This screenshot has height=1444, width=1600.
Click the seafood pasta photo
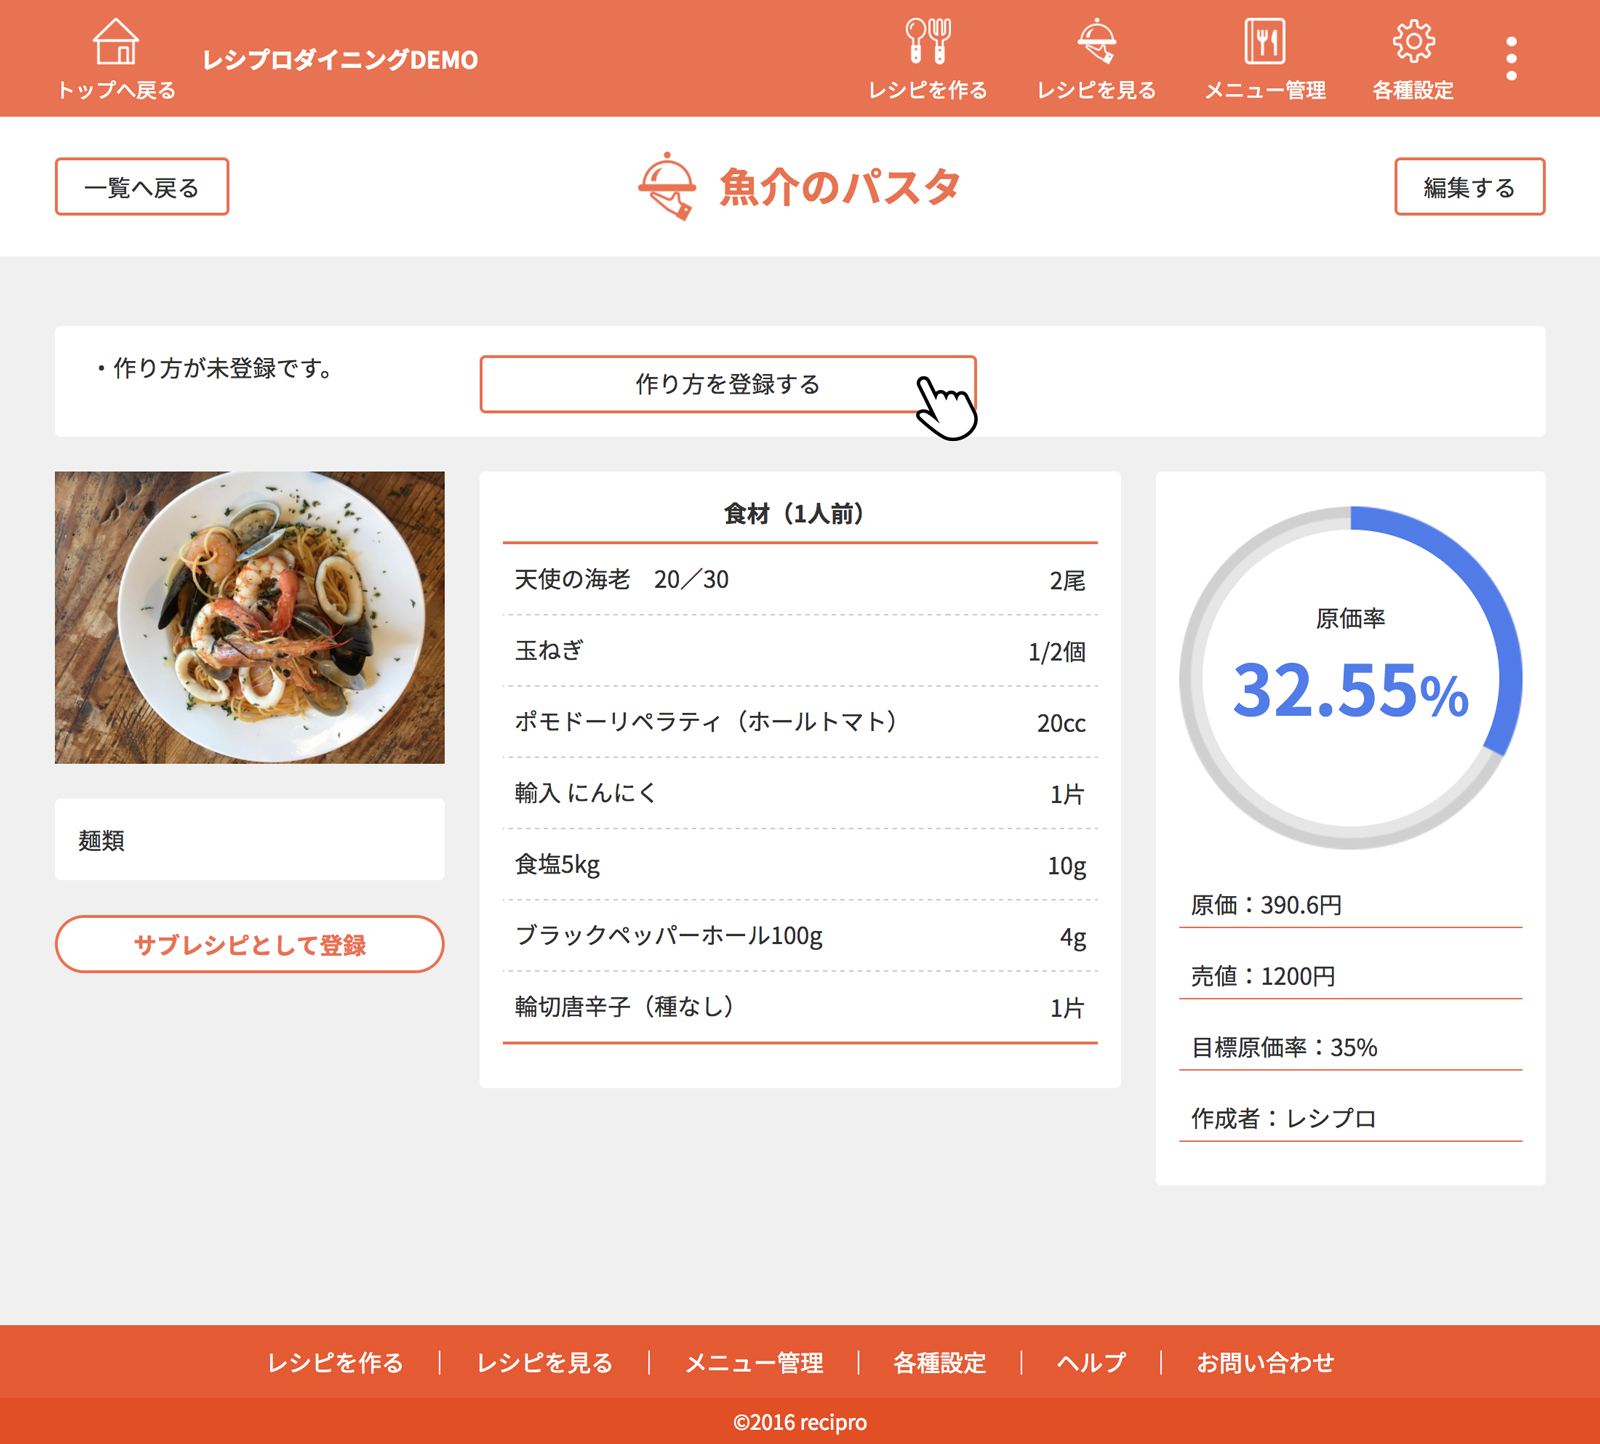pos(249,617)
